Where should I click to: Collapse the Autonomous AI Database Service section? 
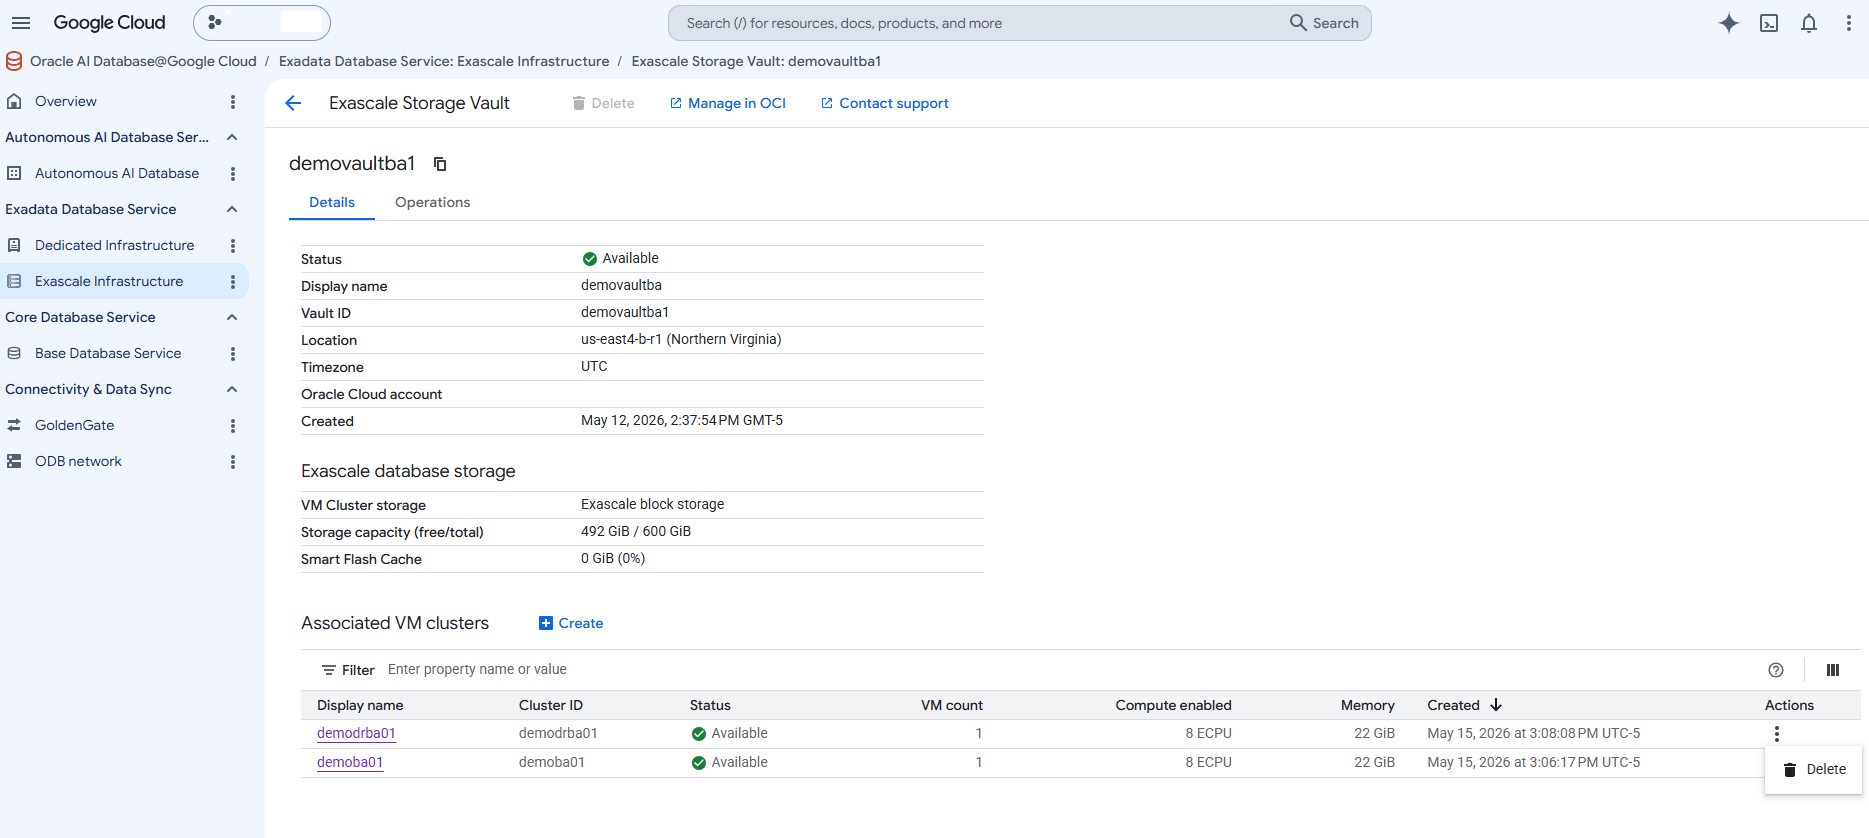pos(232,137)
